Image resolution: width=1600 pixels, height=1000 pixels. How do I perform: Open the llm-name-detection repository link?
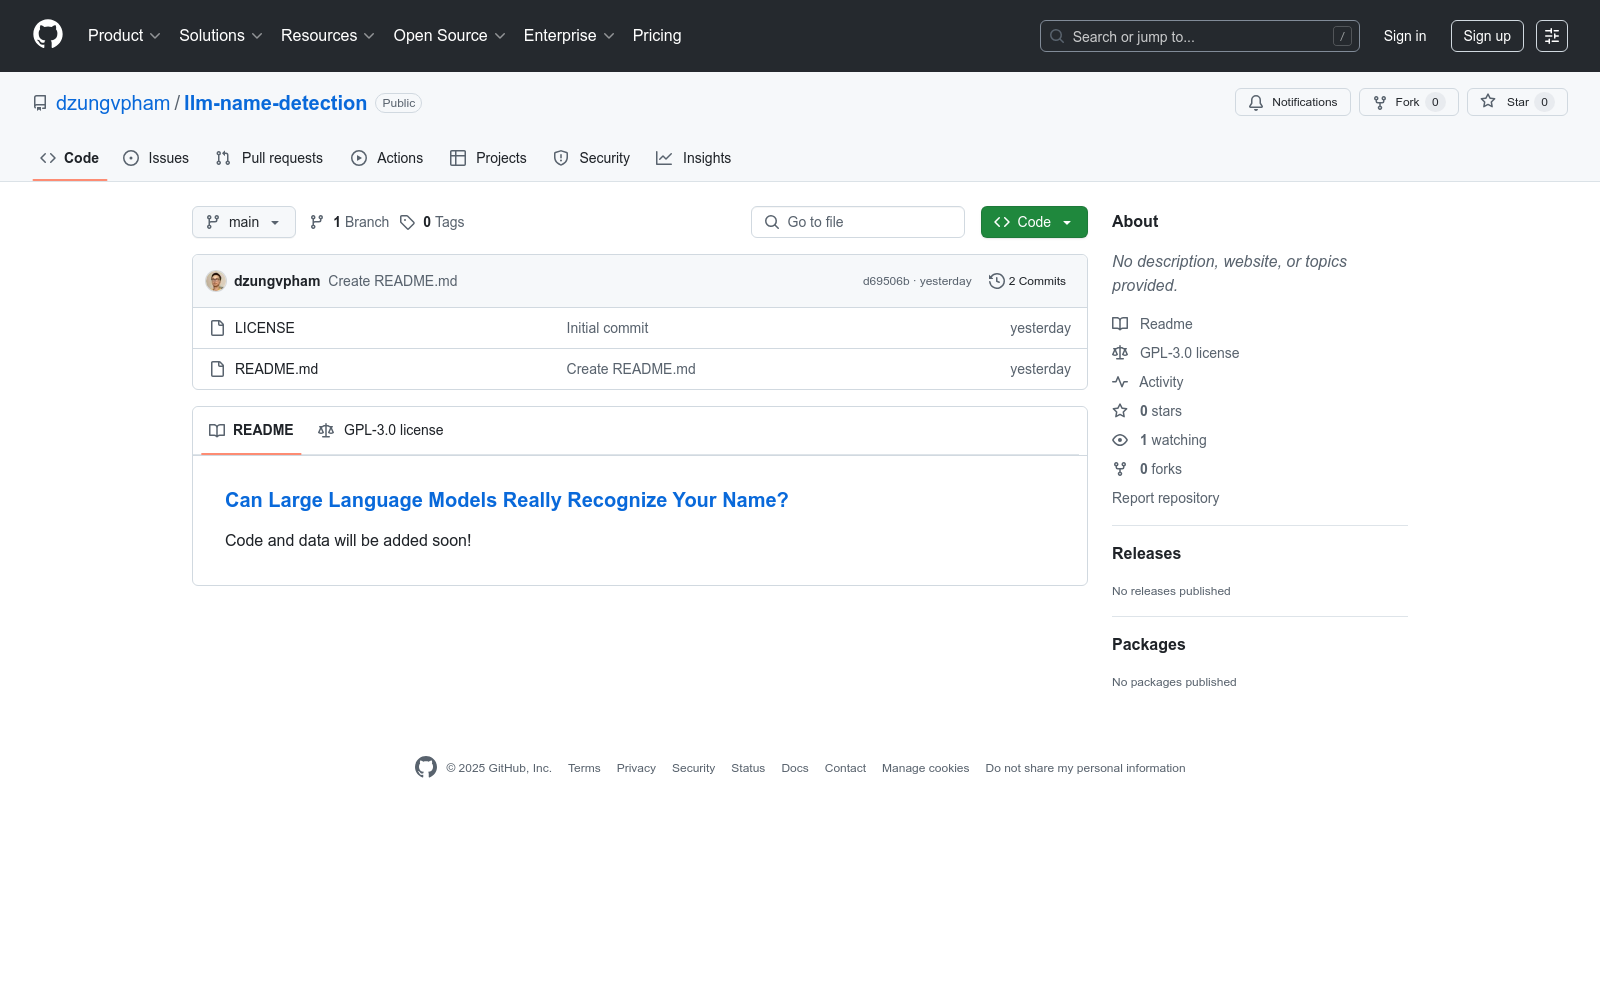click(x=275, y=103)
